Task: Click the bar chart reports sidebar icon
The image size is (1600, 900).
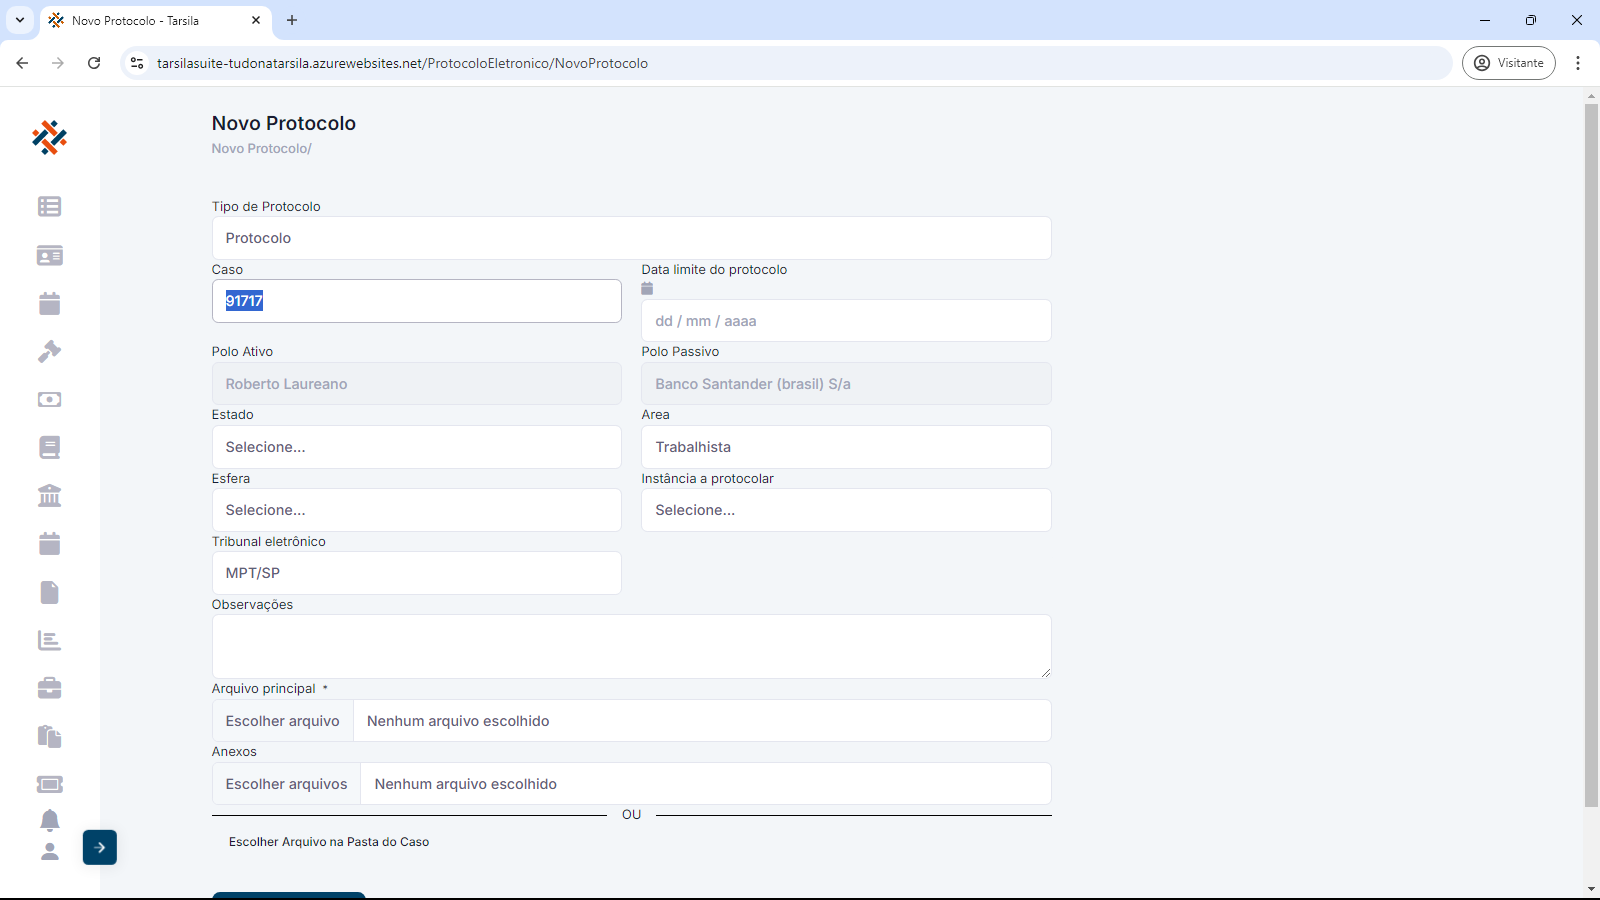Action: tap(49, 640)
